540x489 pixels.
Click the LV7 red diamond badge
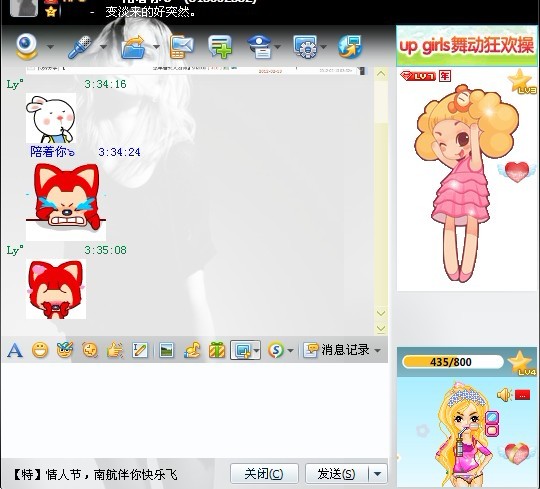(x=418, y=76)
